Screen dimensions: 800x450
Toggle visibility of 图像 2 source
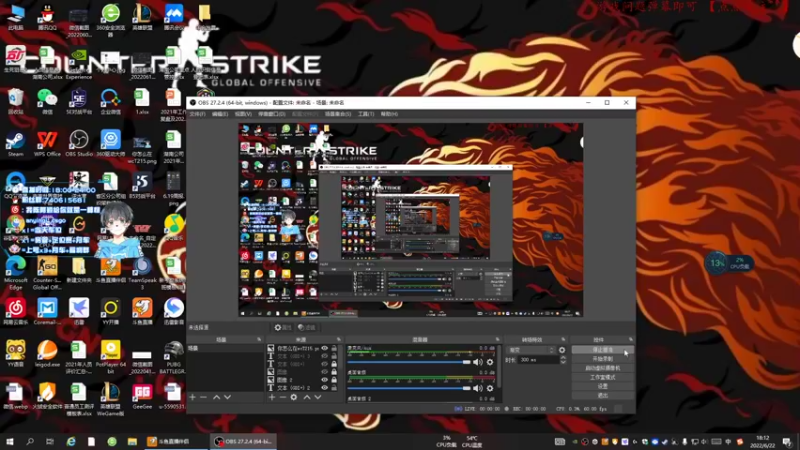click(324, 380)
